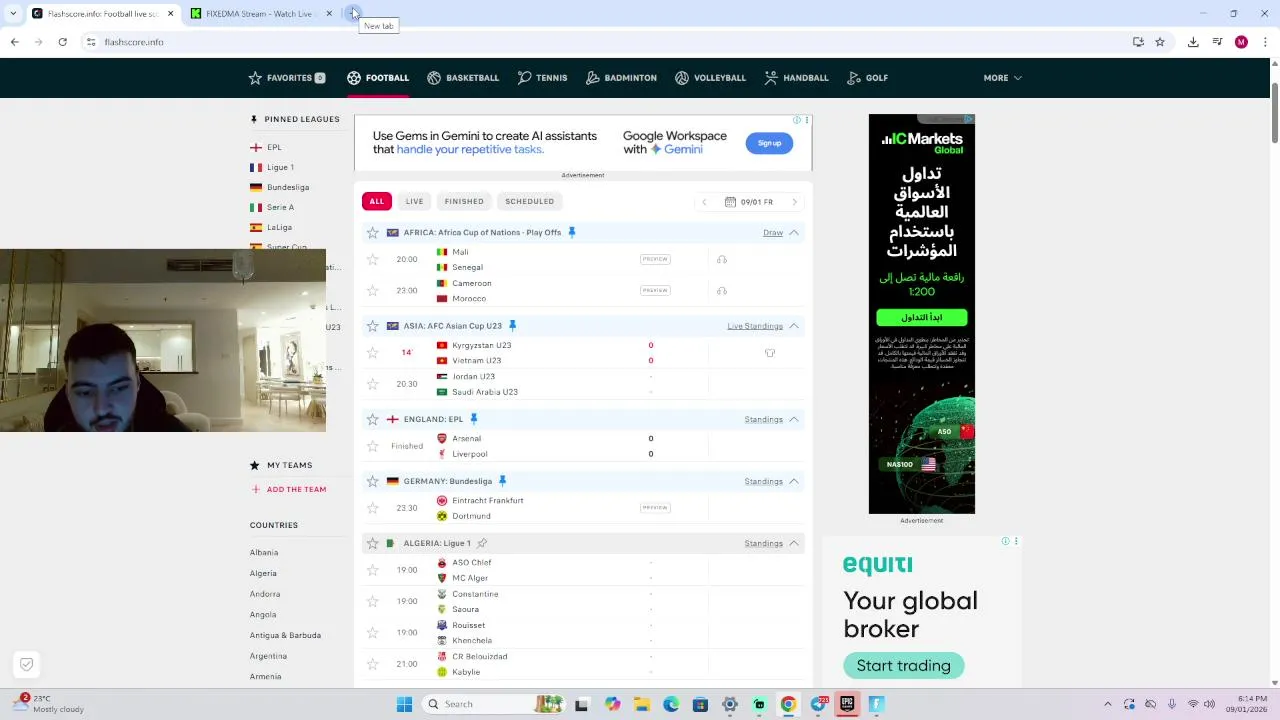This screenshot has width=1280, height=720.
Task: Unpin AFC Asian Cup U23 pin
Action: pyautogui.click(x=512, y=325)
